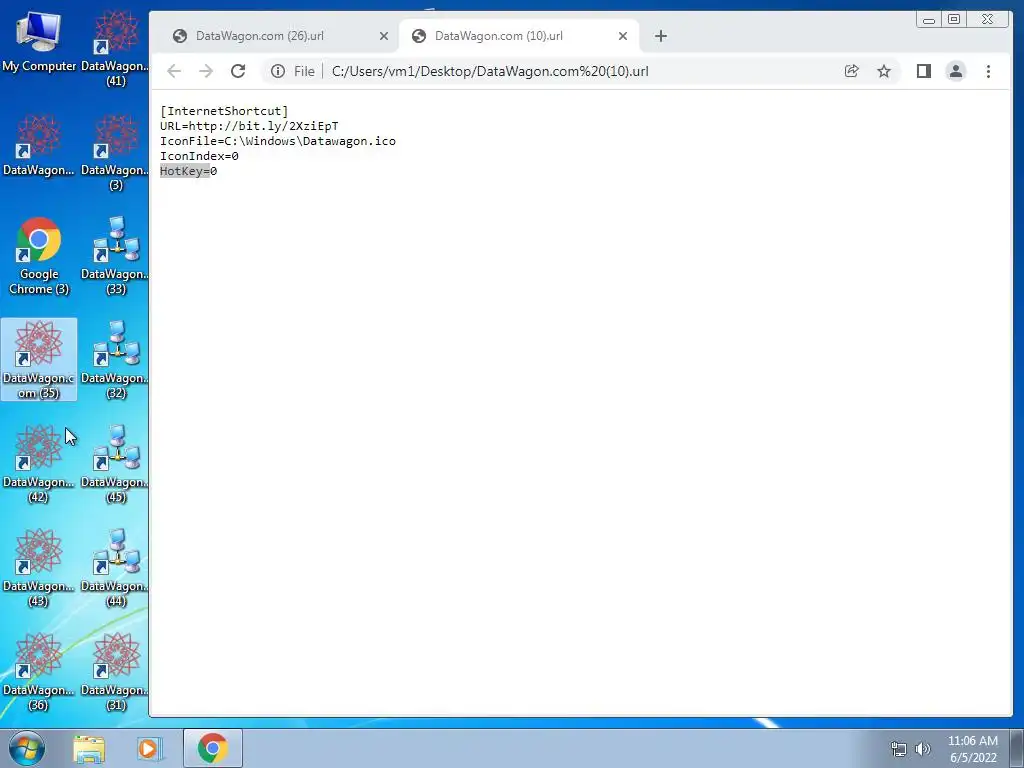The image size is (1024, 768).
Task: Select My Computer desktop icon
Action: click(x=39, y=41)
